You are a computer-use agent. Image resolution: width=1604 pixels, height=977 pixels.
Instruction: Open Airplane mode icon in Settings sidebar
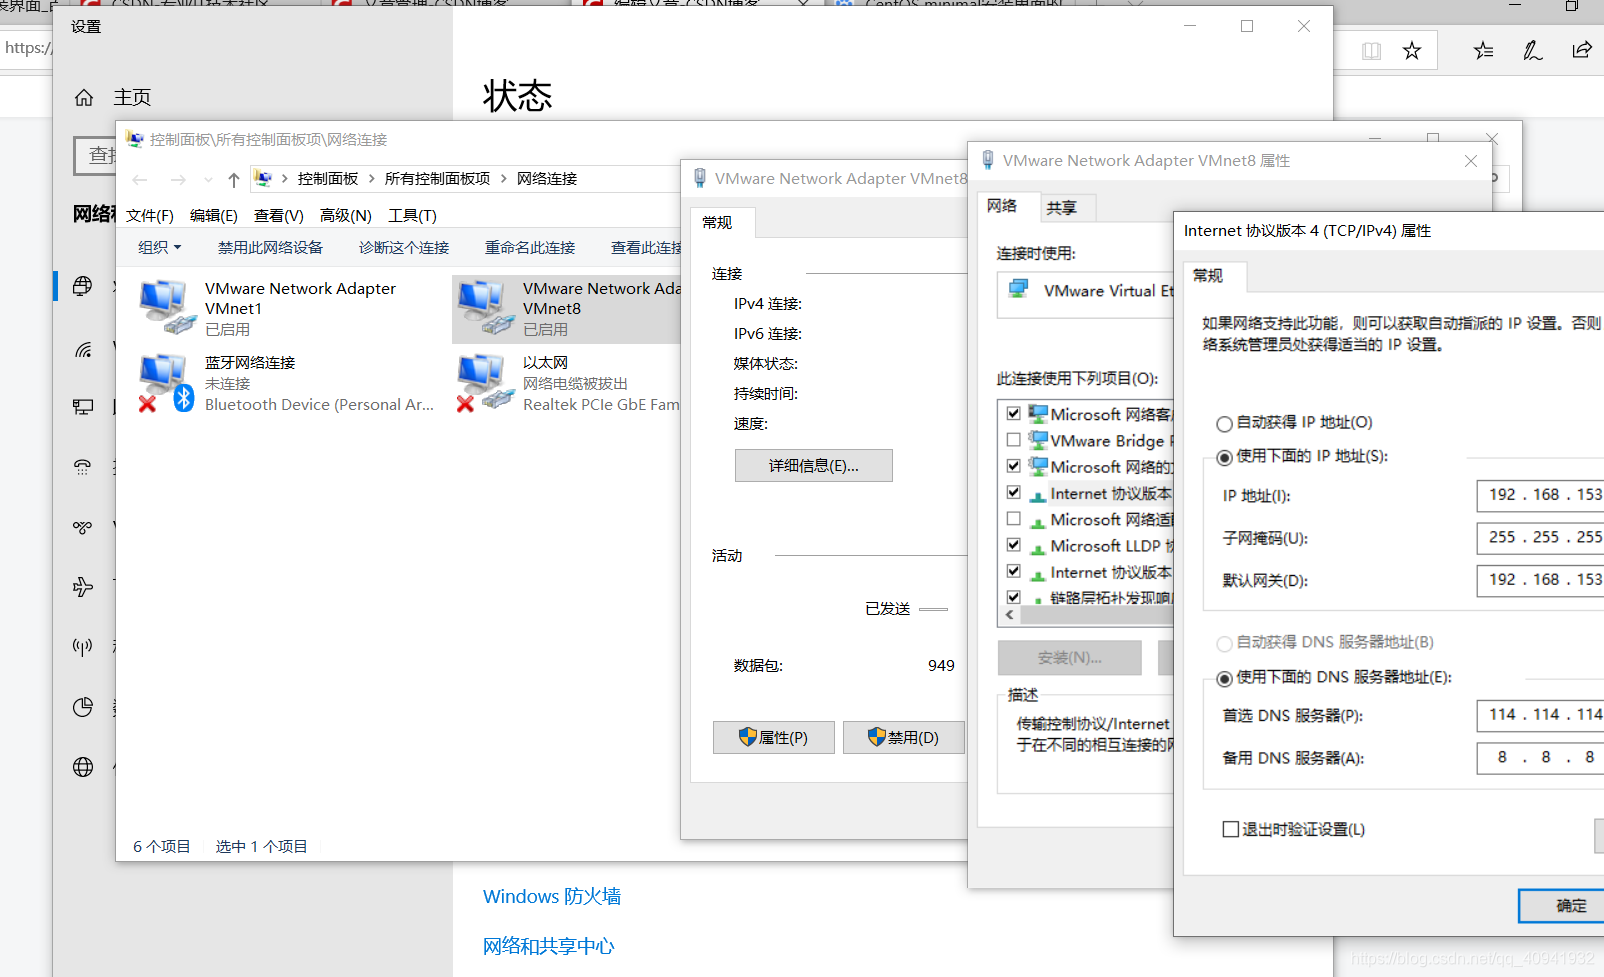pyautogui.click(x=83, y=587)
